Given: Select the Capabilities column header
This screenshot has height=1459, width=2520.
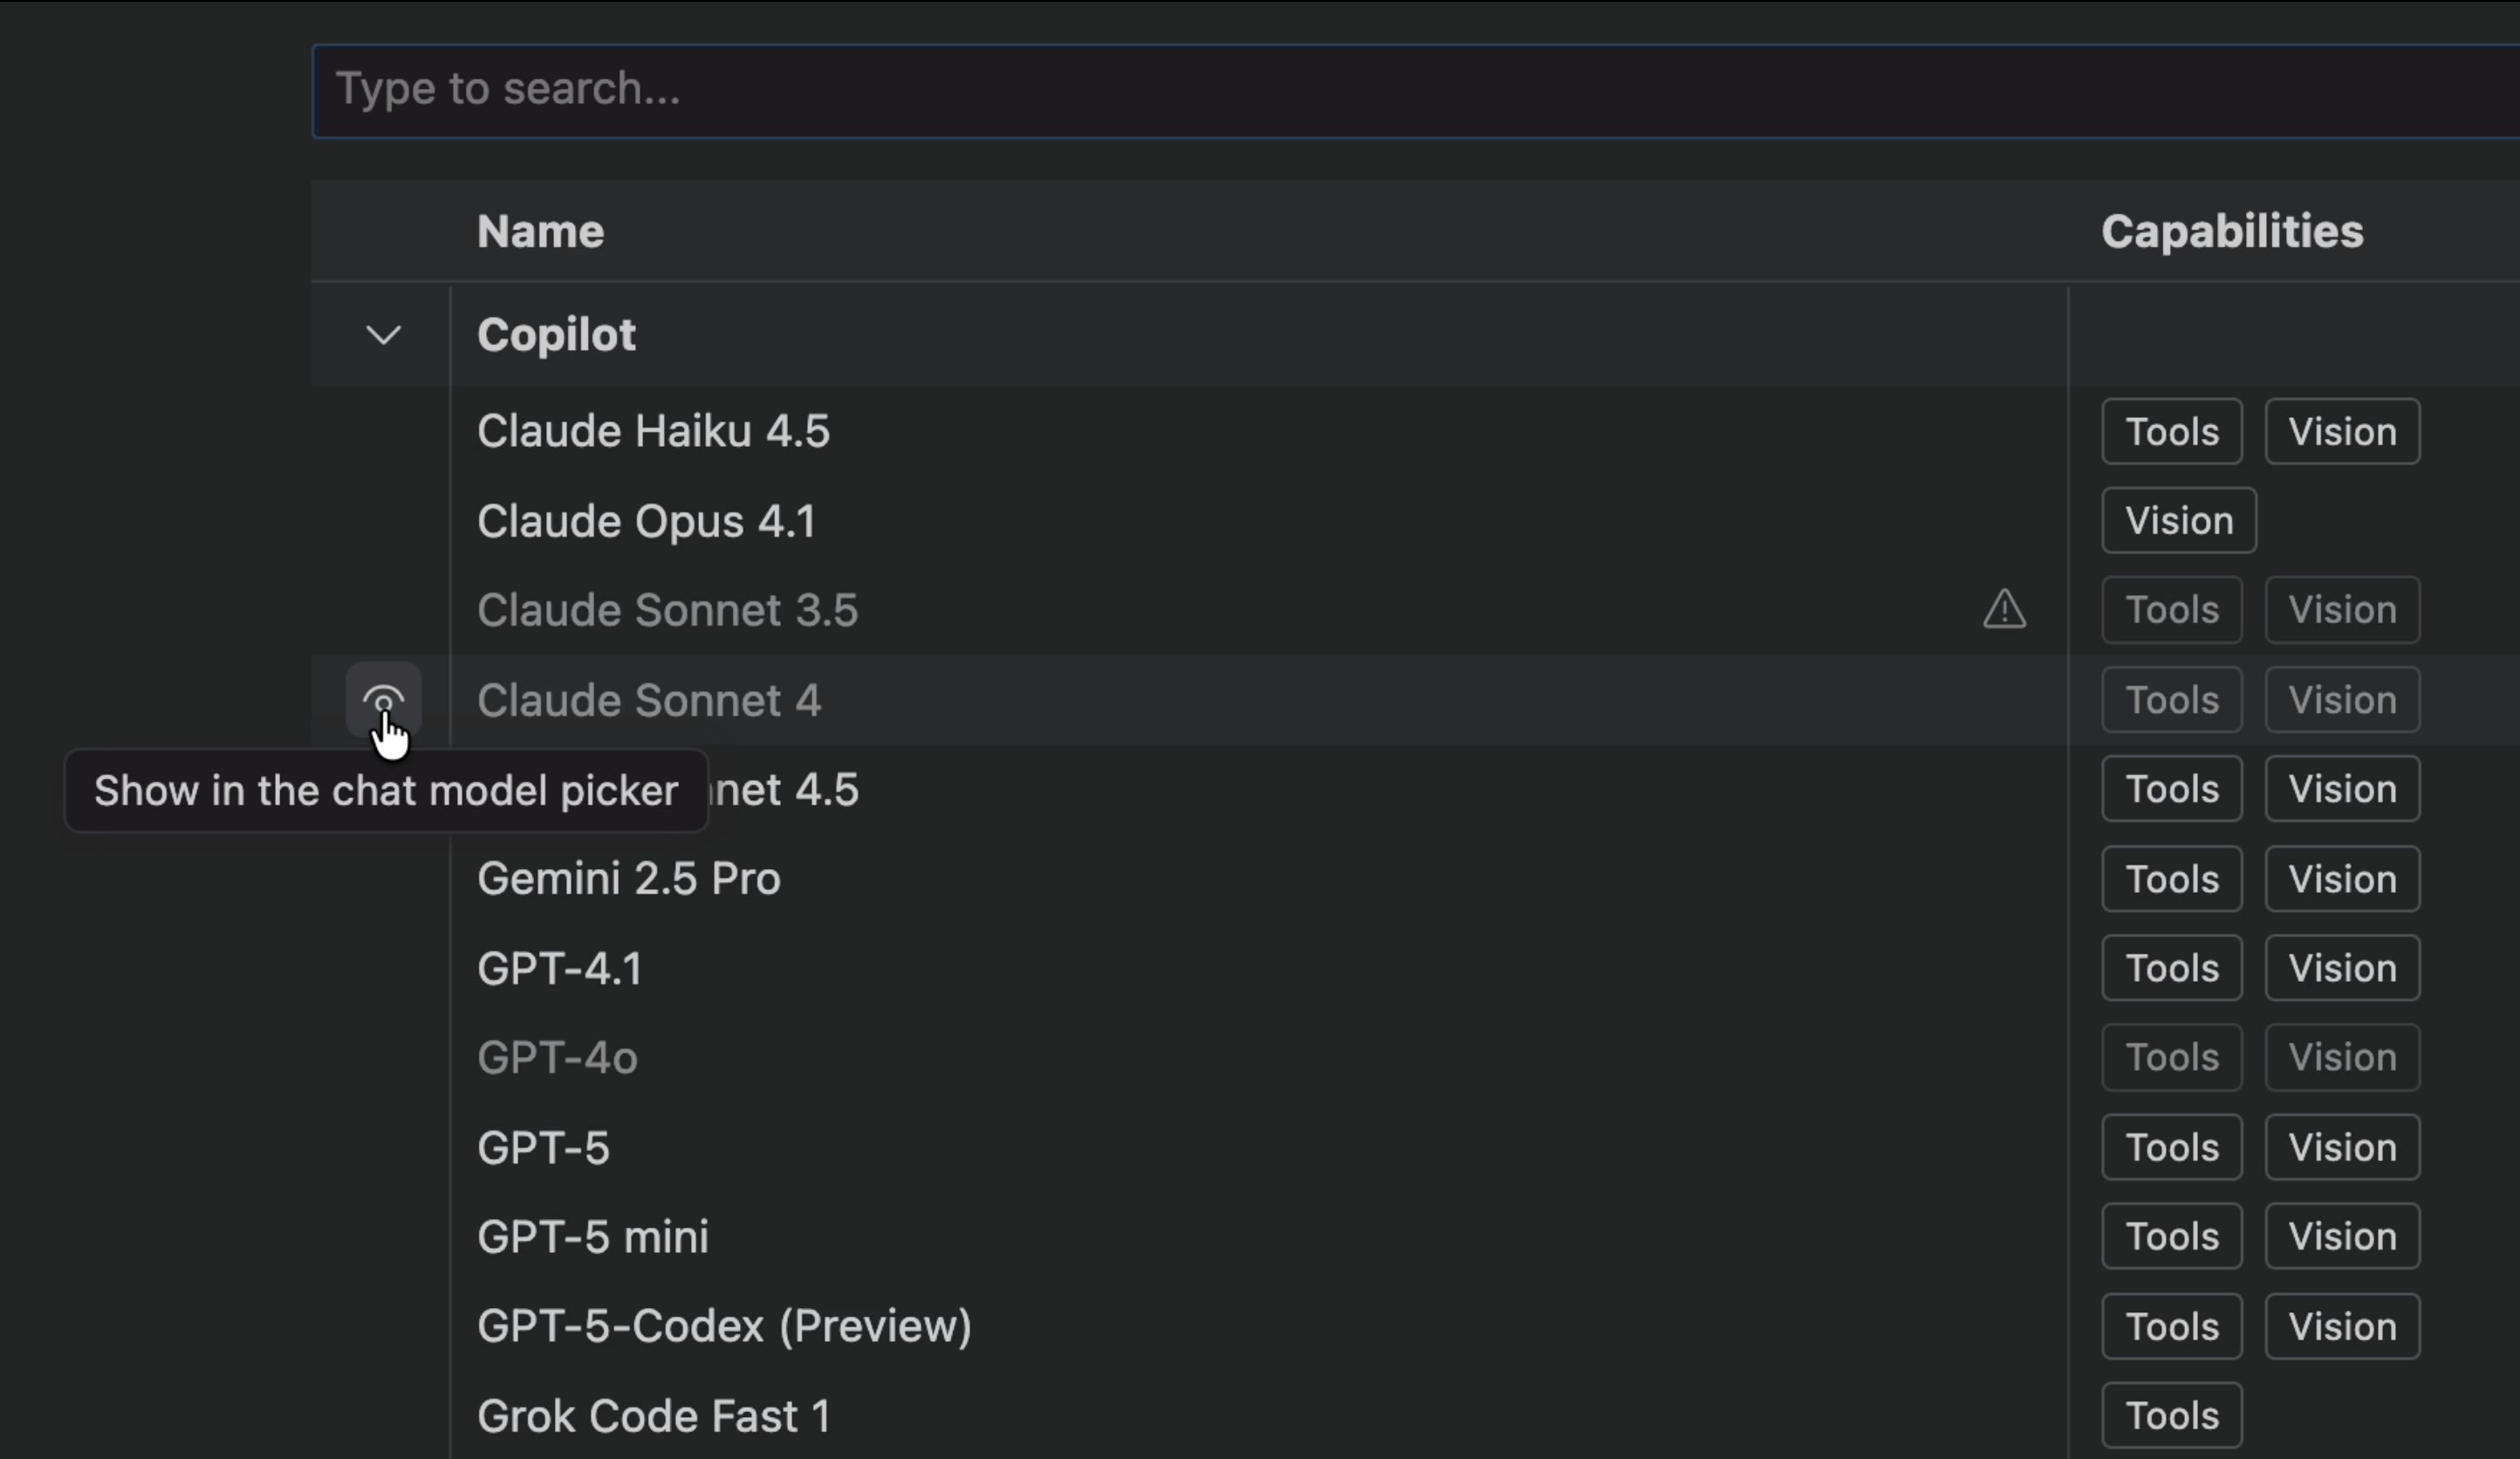Looking at the screenshot, I should (x=2231, y=231).
